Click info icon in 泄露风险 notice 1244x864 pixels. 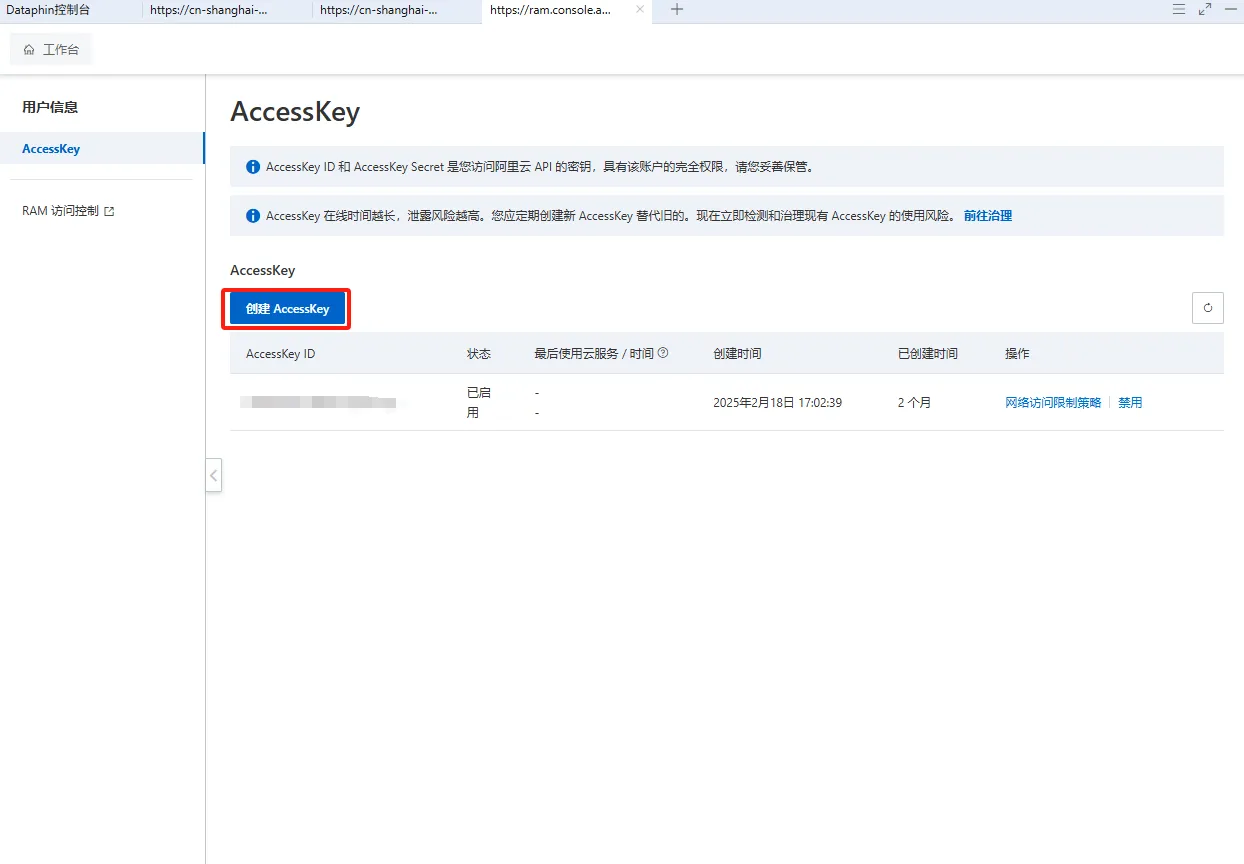(253, 215)
